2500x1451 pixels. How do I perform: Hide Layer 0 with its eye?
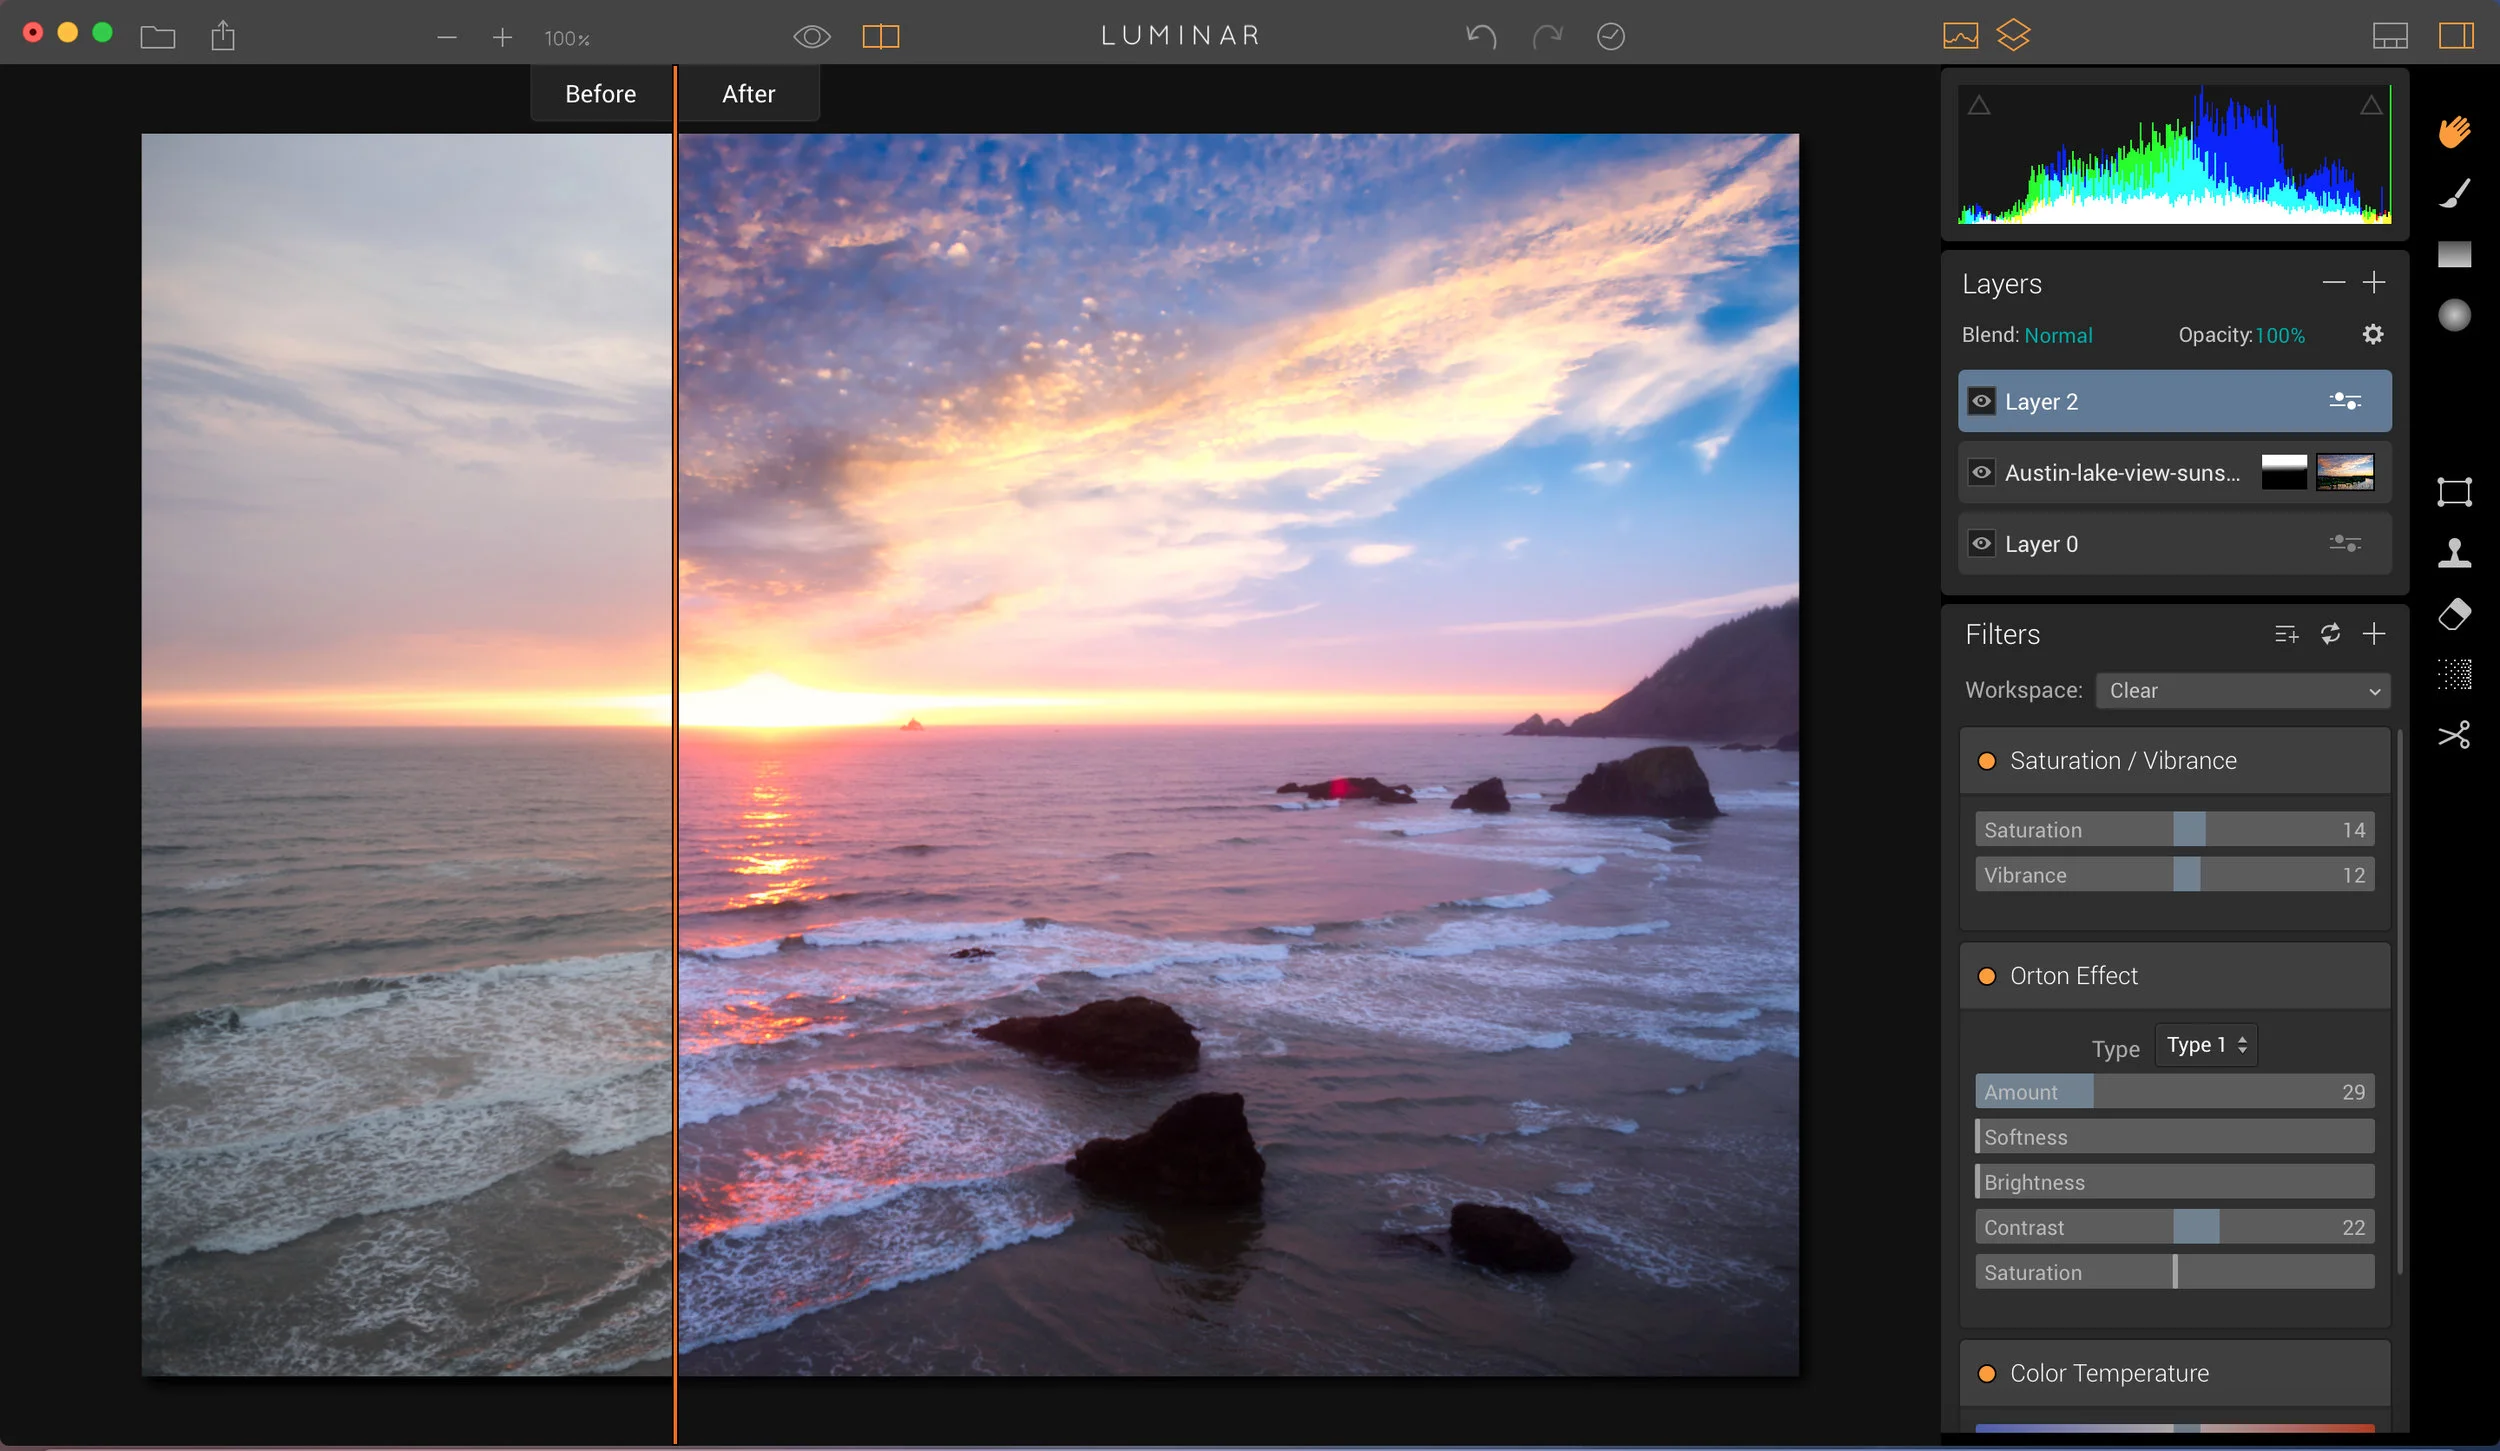click(x=1981, y=543)
